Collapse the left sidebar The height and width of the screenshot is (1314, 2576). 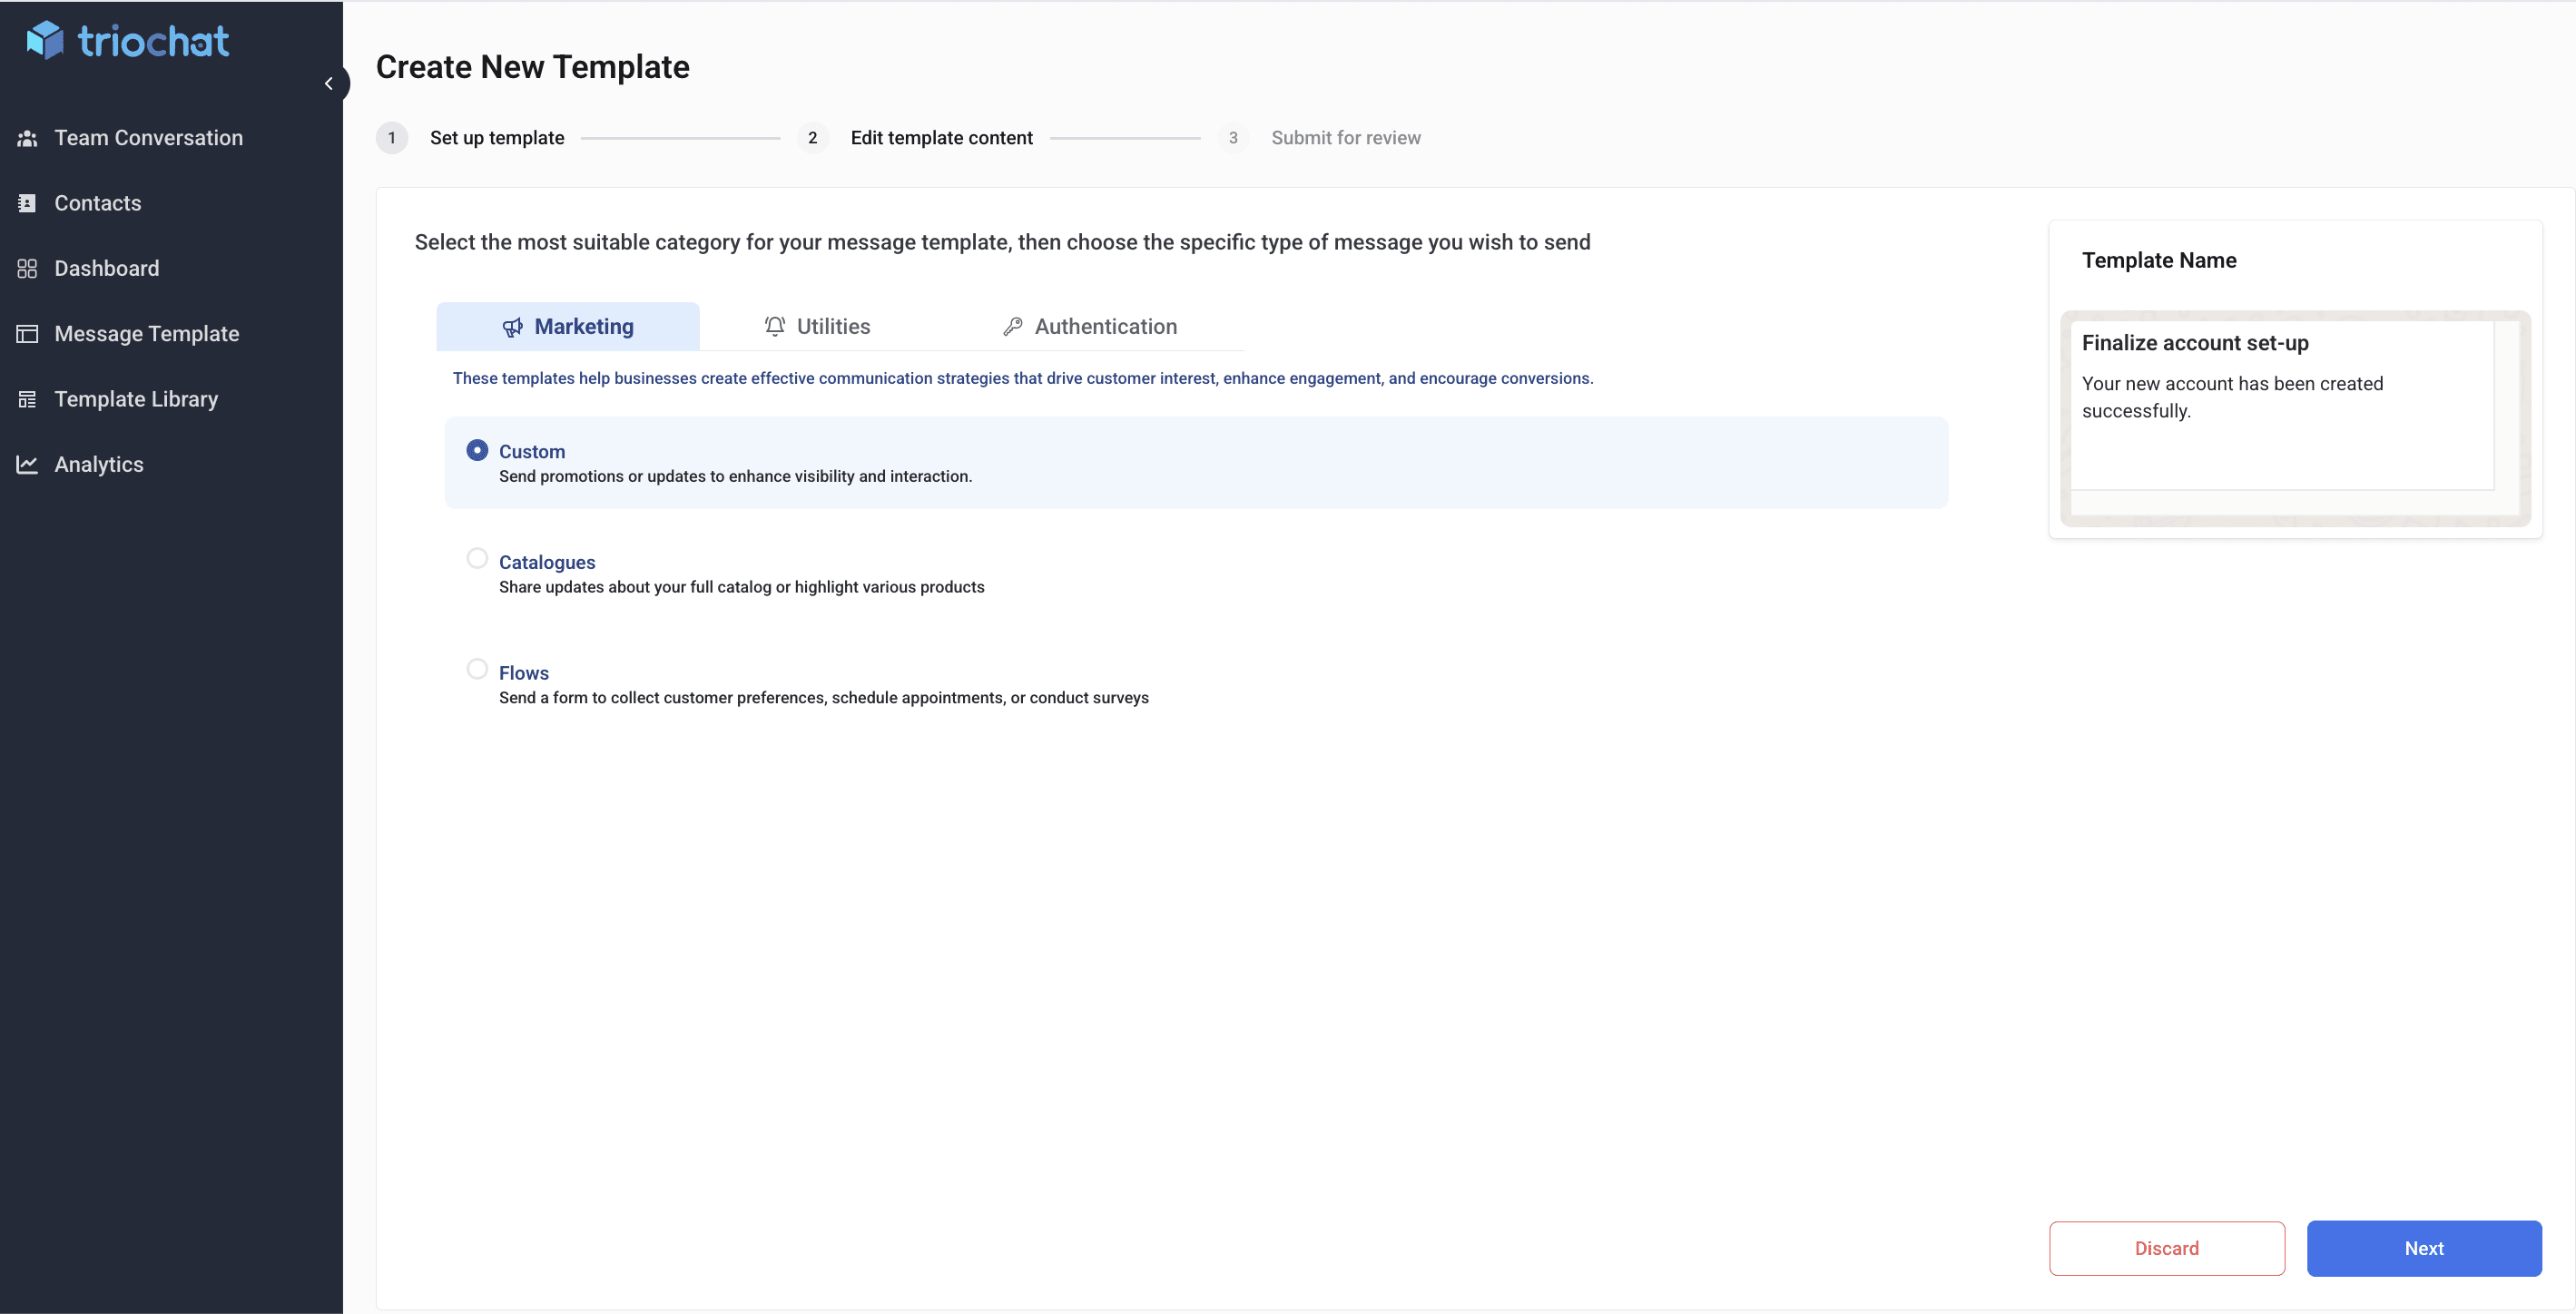[330, 83]
